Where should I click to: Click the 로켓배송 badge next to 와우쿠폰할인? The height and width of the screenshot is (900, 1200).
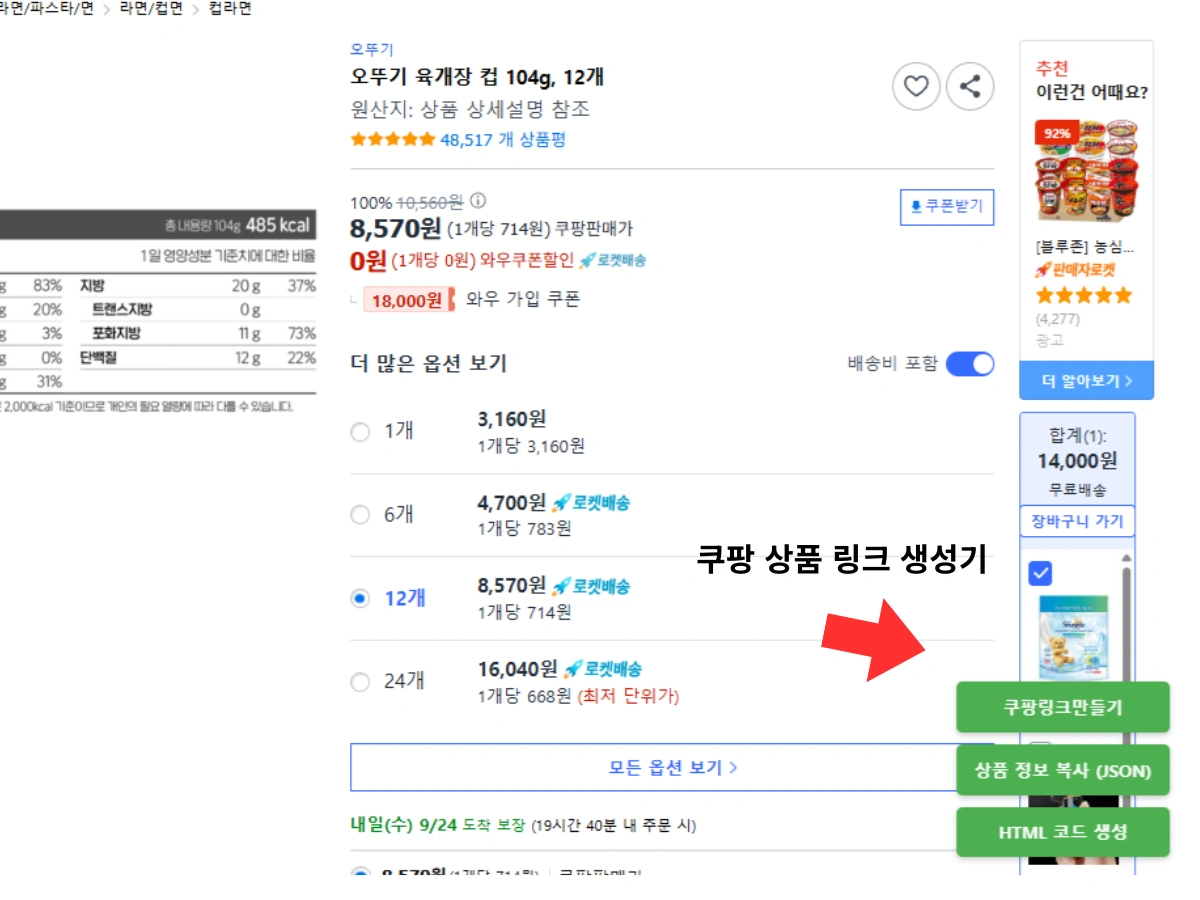(613, 260)
